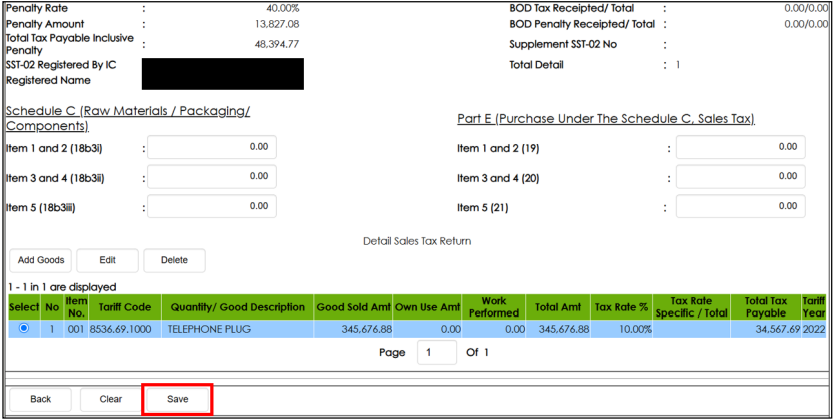Image resolution: width=835 pixels, height=420 pixels.
Task: Click the Tariff Code column header
Action: 125,307
